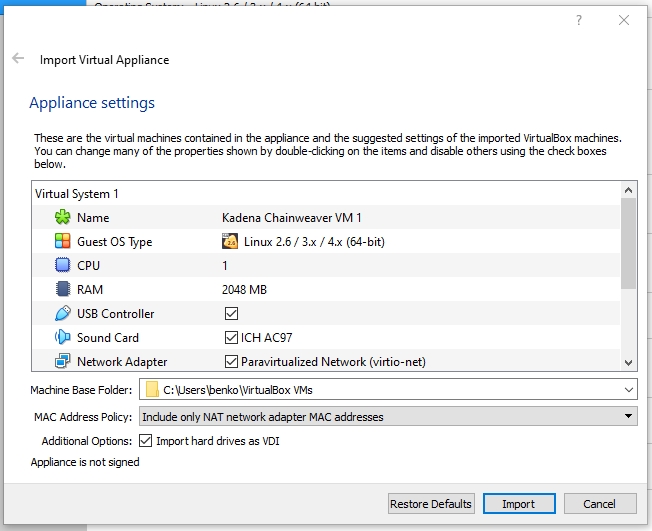The height and width of the screenshot is (531, 652).
Task: Click the Guest OS Type colored squares icon
Action: [63, 242]
